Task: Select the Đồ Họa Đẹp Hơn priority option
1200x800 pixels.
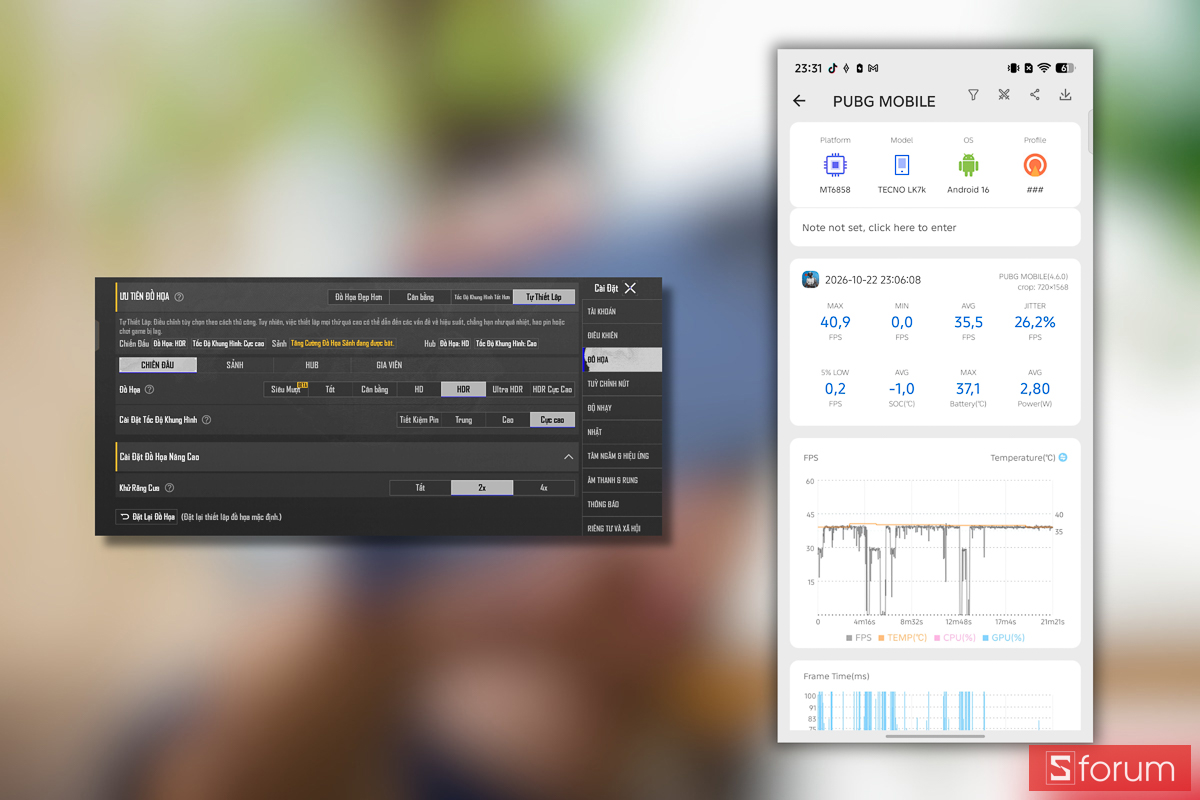Action: (359, 297)
